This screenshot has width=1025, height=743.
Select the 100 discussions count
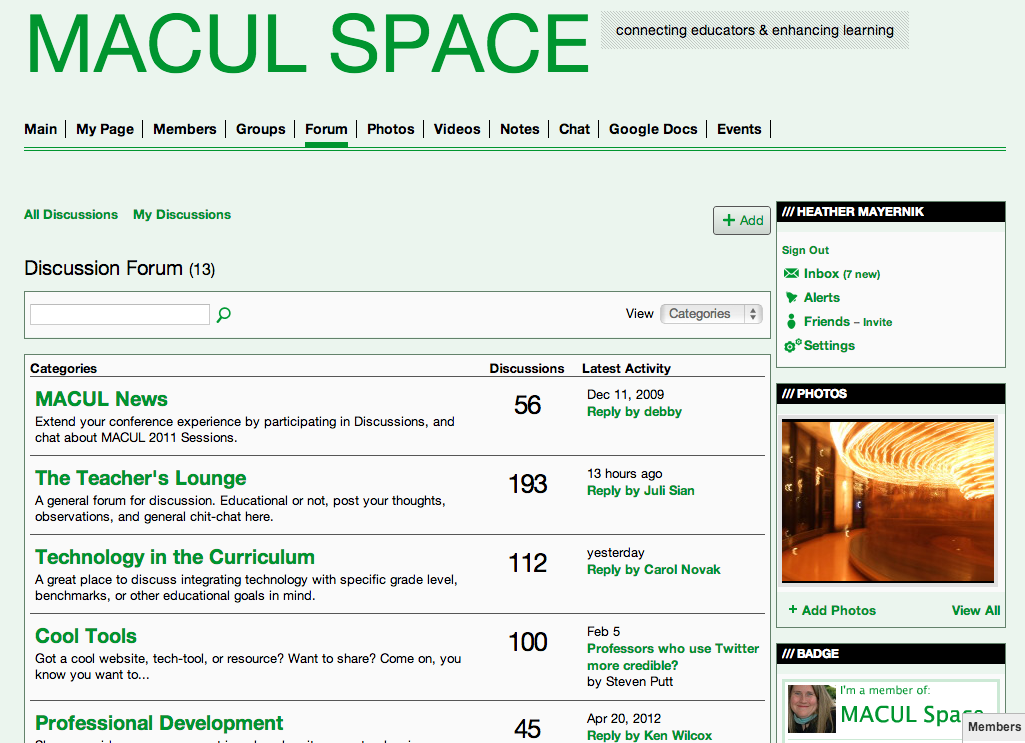[x=528, y=642]
